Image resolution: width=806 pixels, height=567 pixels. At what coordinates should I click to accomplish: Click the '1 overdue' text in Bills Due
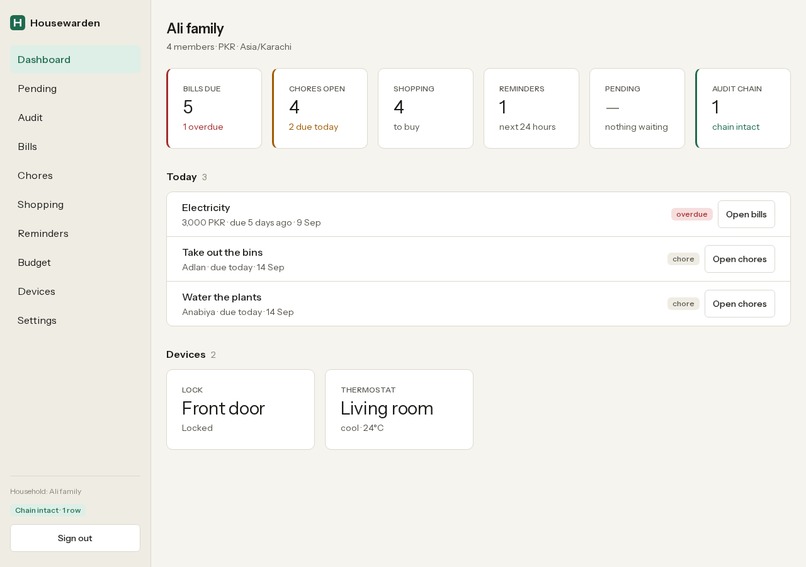[x=203, y=127]
